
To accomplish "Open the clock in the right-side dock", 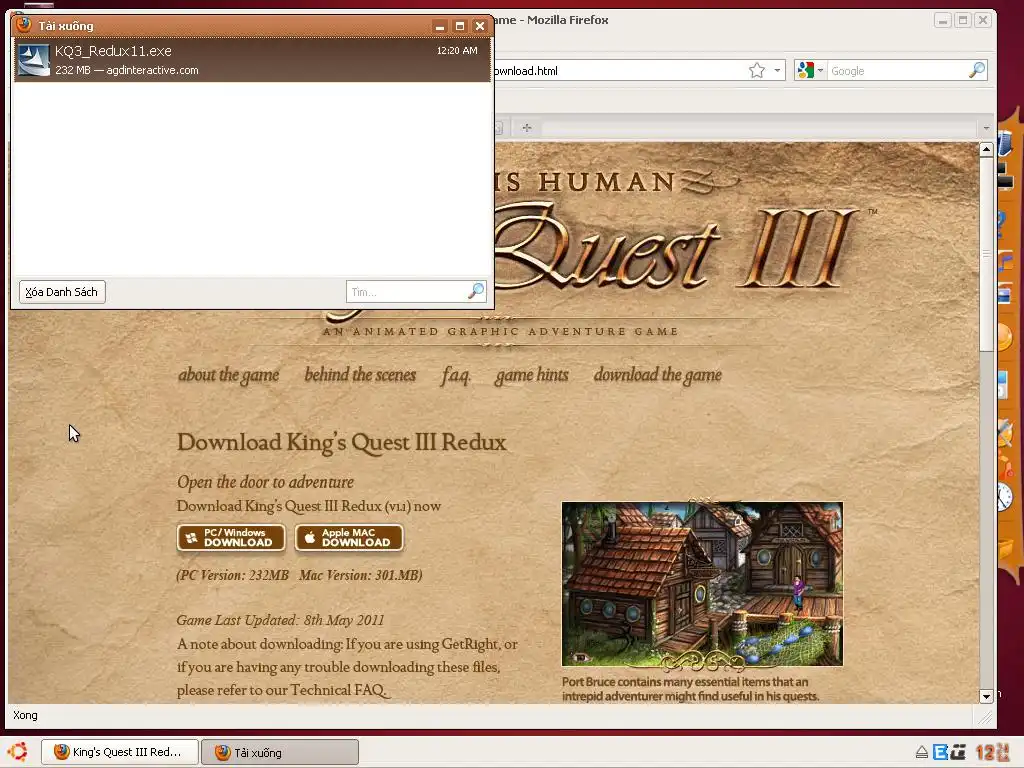I will coord(1005,497).
